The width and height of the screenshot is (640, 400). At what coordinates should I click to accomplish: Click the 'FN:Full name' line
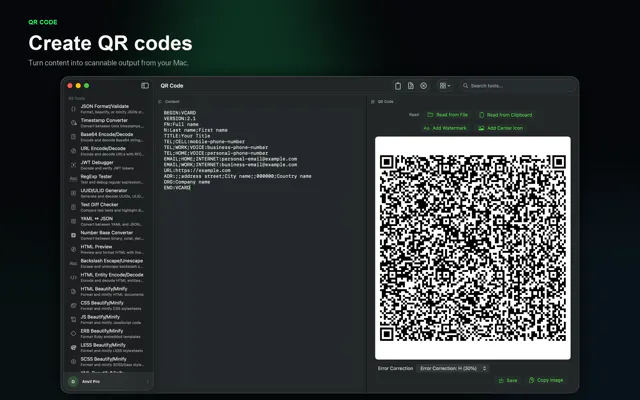181,124
